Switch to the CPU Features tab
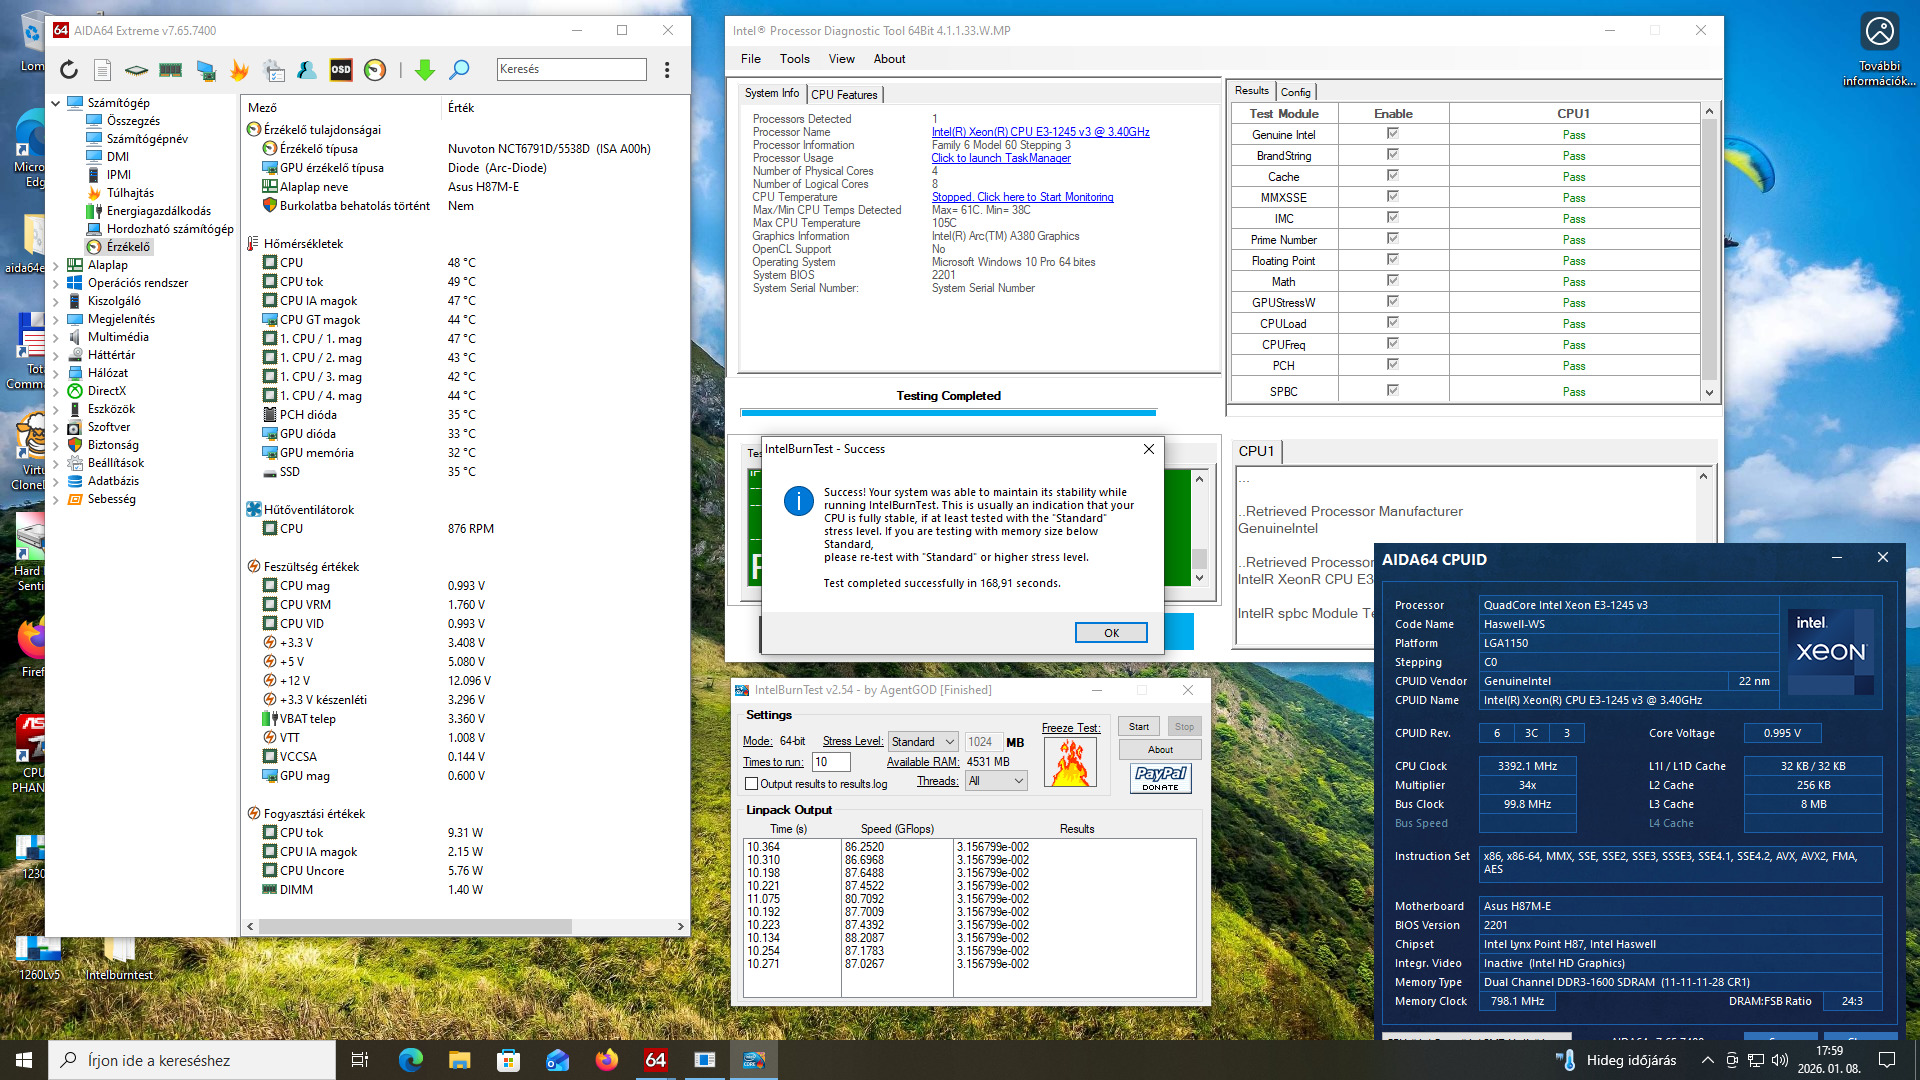The image size is (1920, 1080). click(x=844, y=94)
